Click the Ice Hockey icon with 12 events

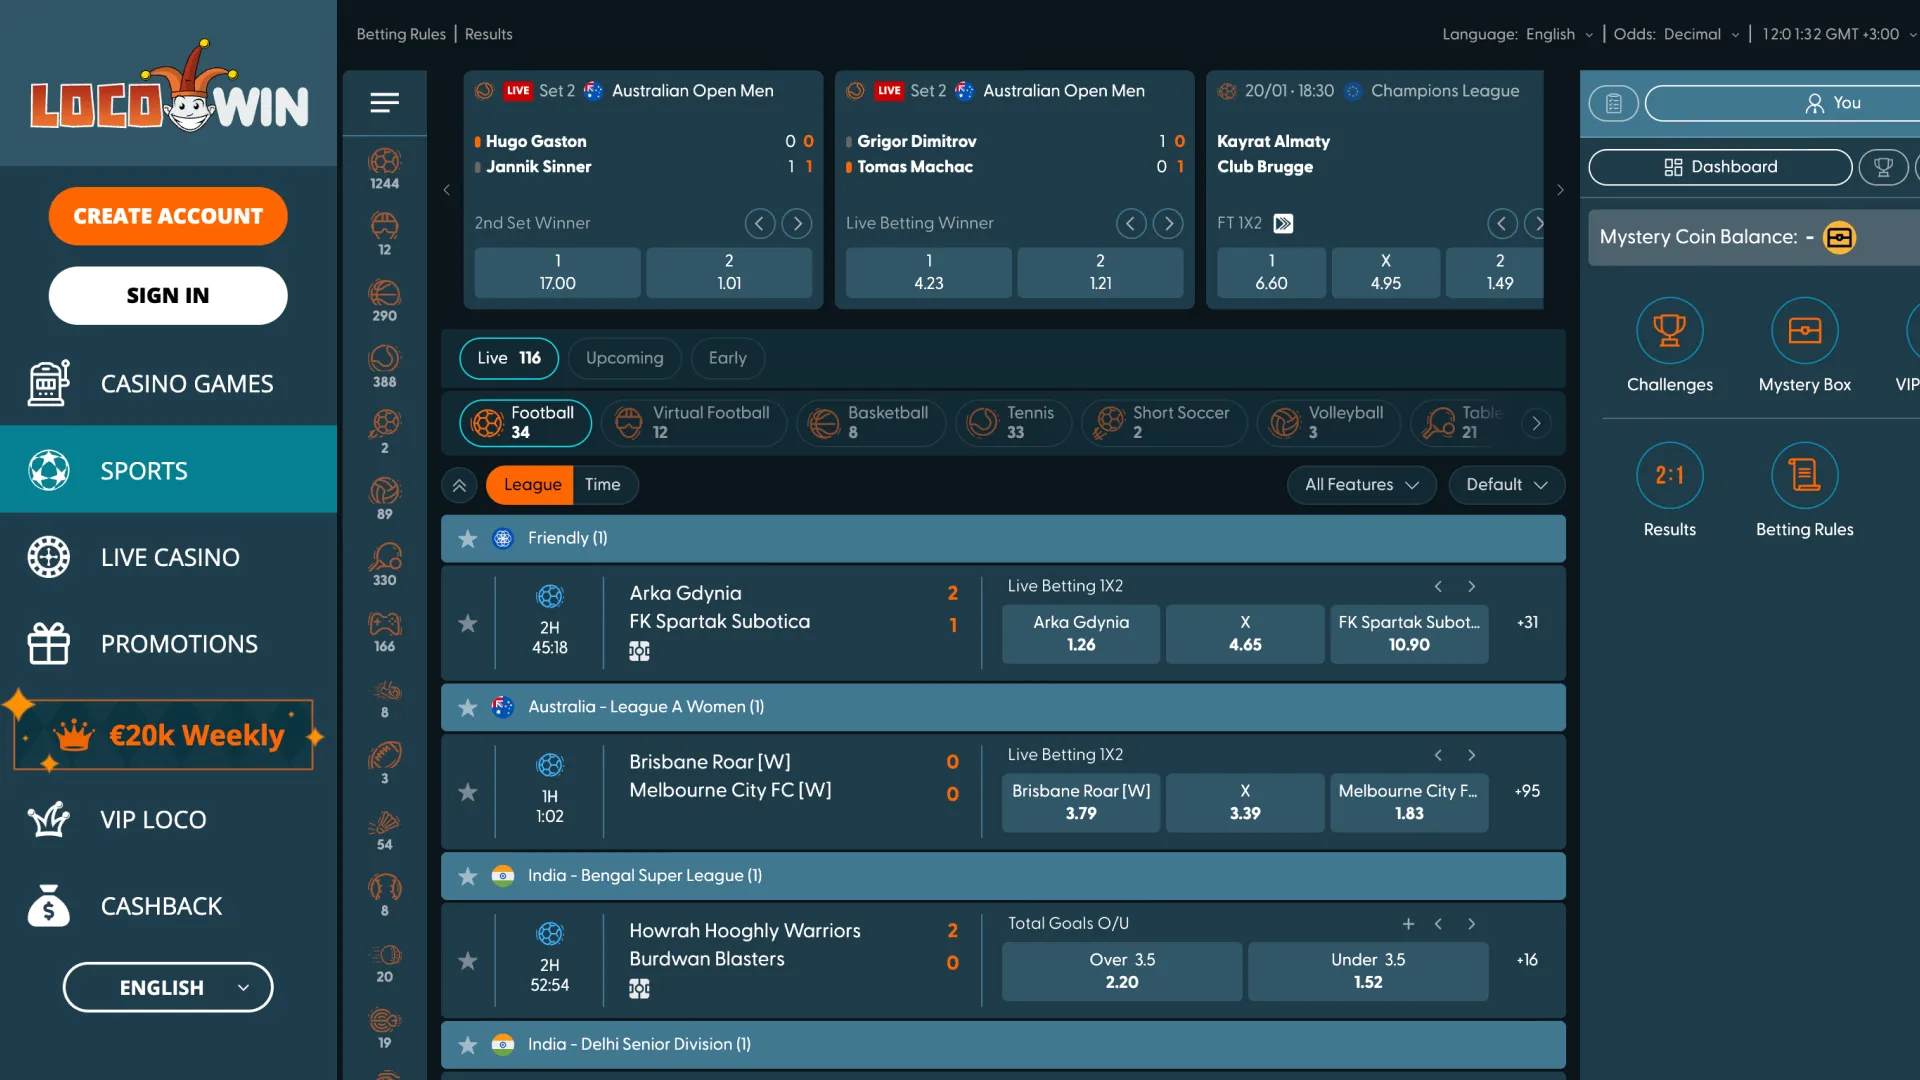tap(385, 228)
